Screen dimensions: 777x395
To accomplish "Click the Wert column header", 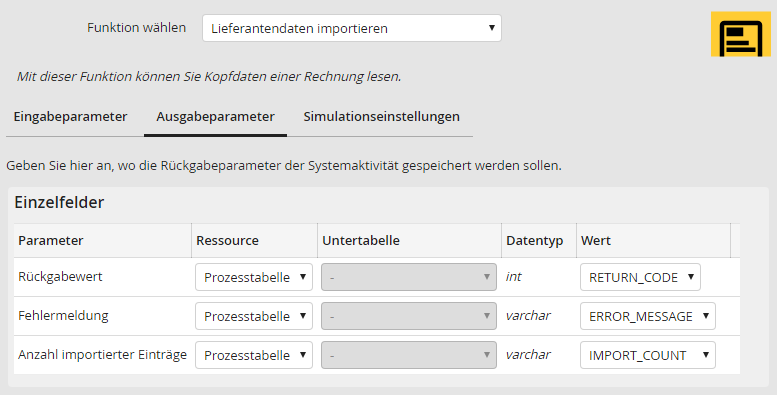I will click(596, 240).
